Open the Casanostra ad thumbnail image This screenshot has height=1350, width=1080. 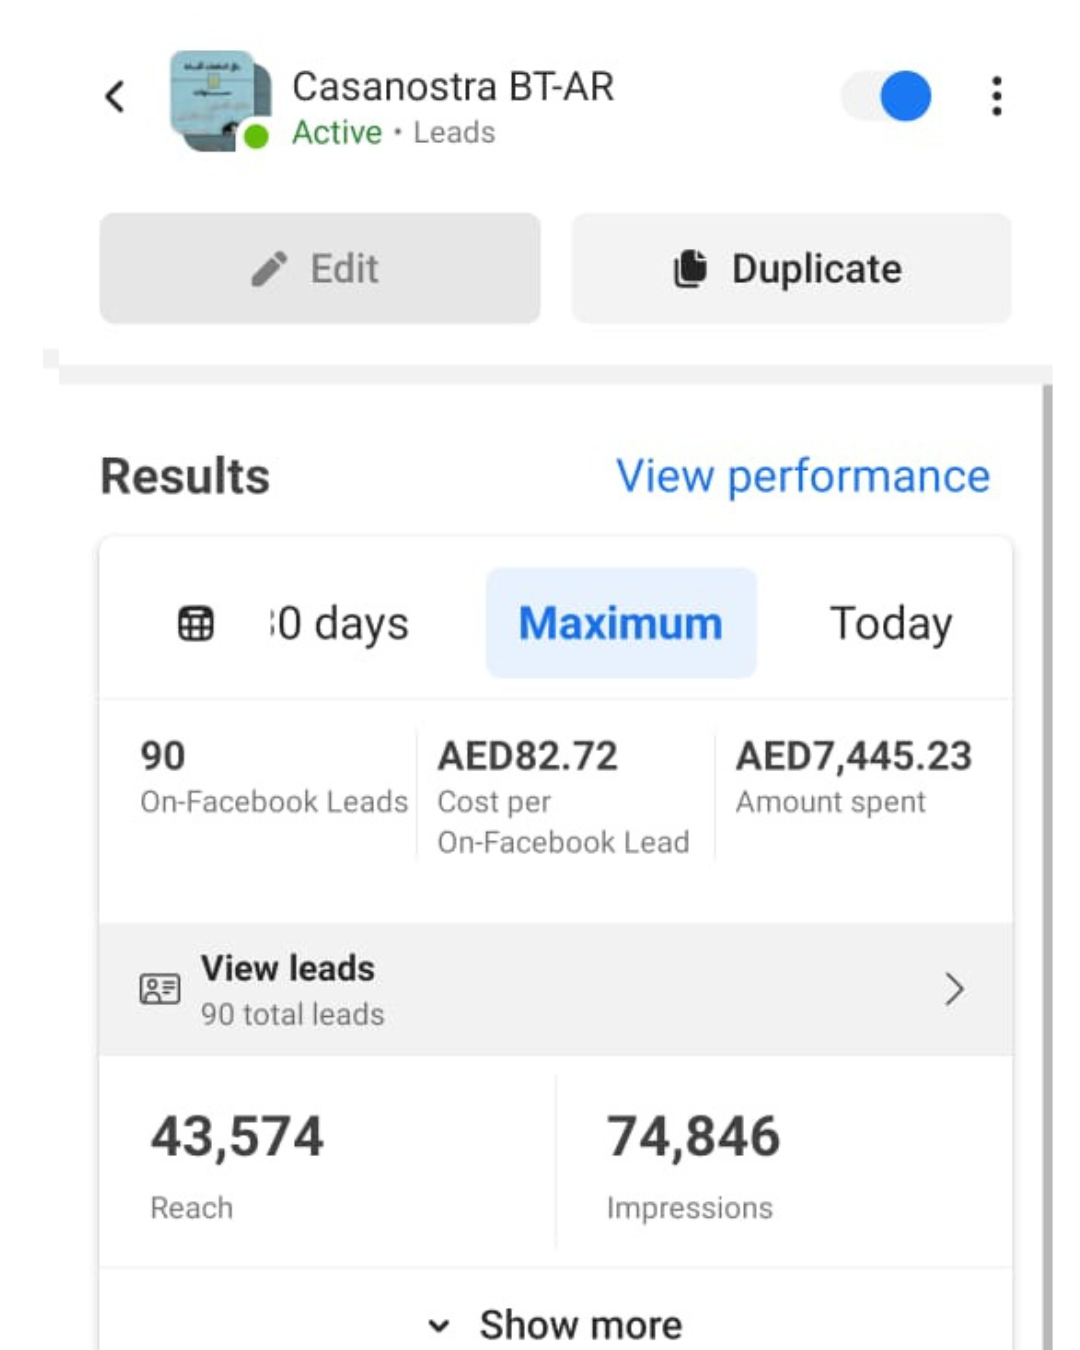click(217, 99)
